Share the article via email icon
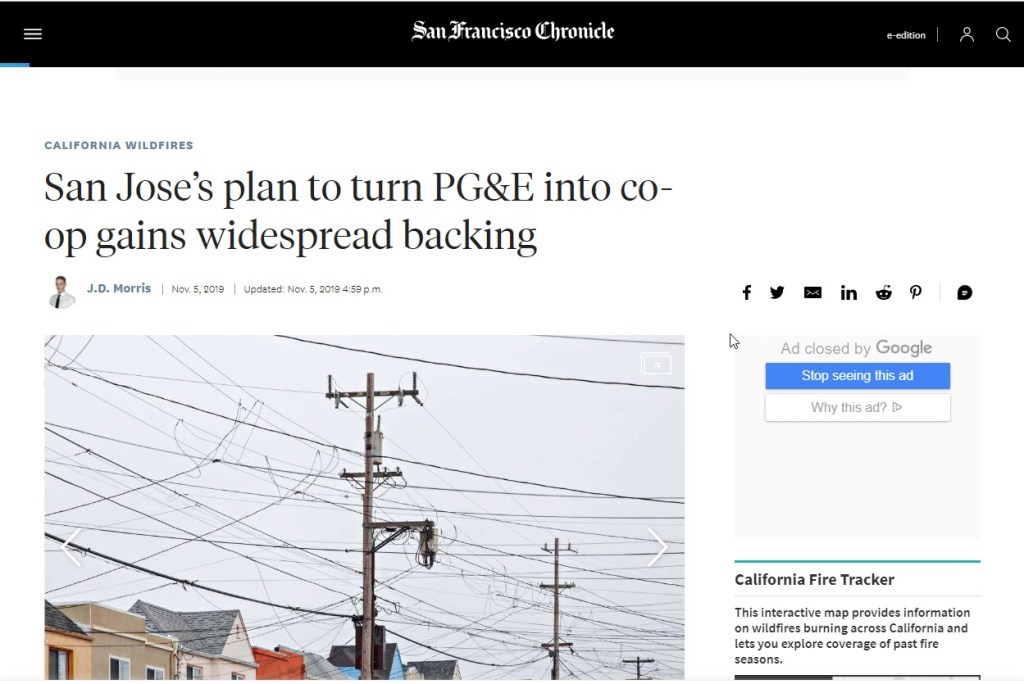The width and height of the screenshot is (1024, 684). [x=812, y=293]
